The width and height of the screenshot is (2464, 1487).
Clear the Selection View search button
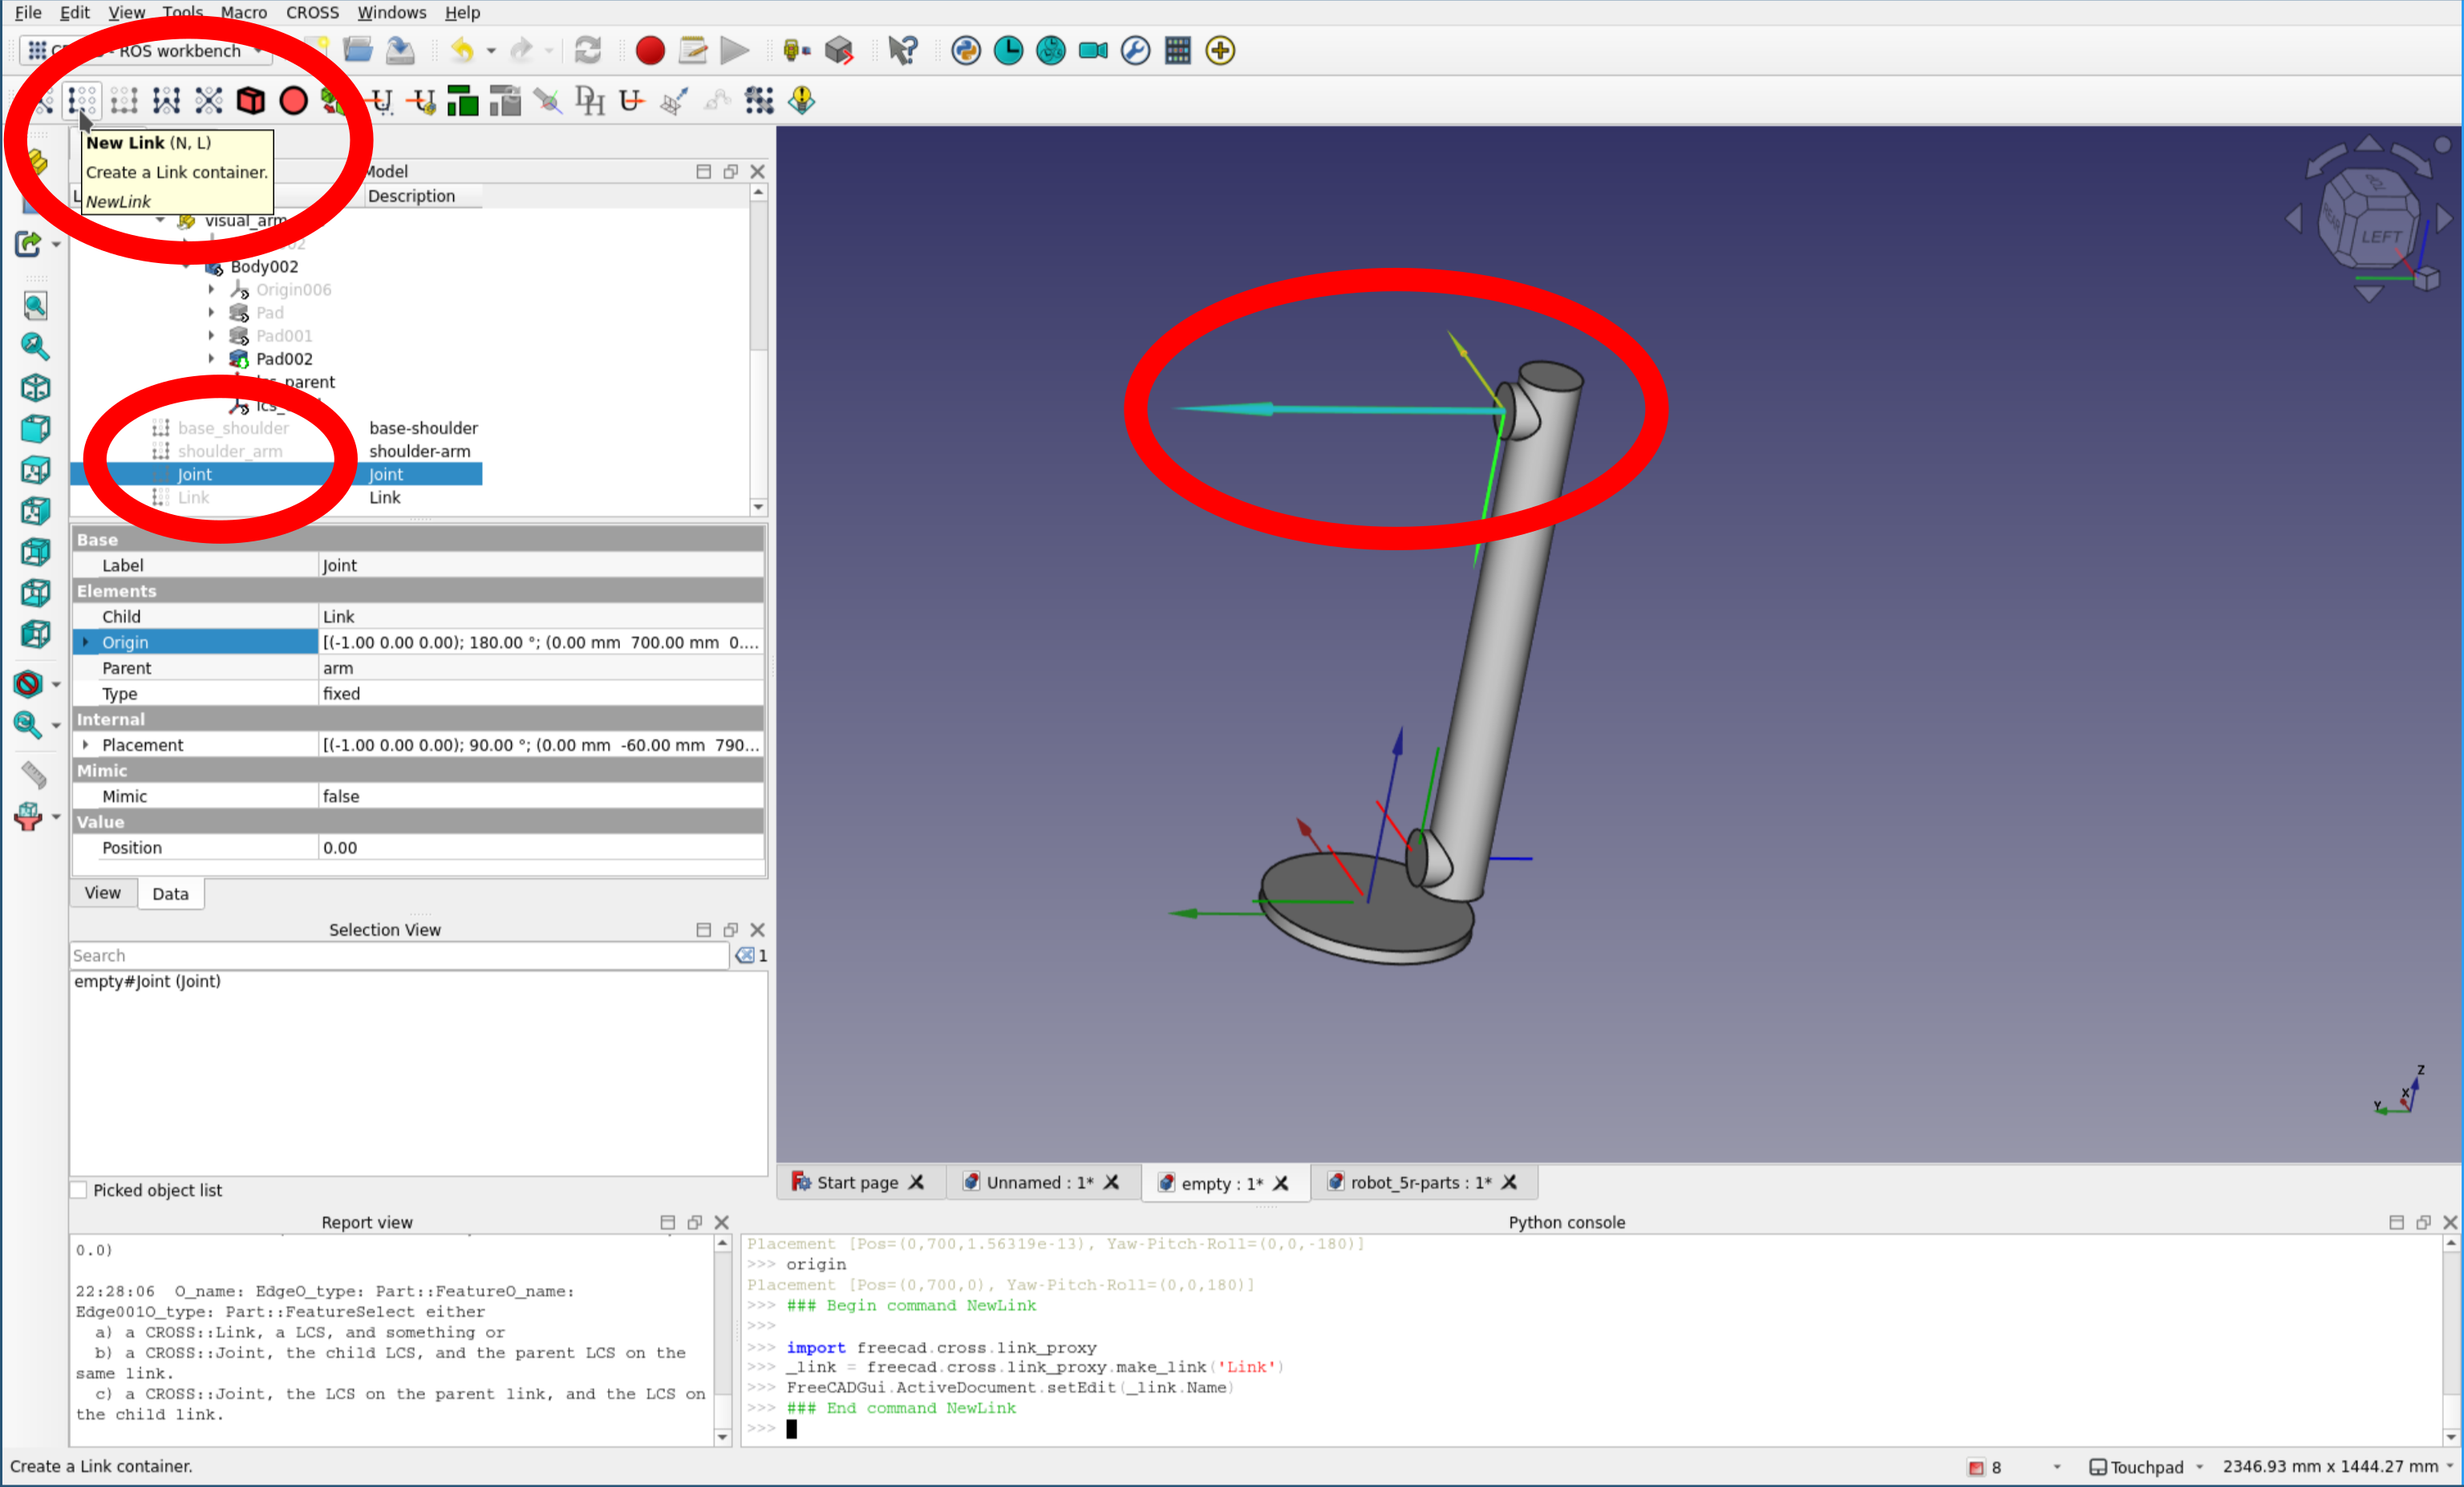click(x=745, y=955)
